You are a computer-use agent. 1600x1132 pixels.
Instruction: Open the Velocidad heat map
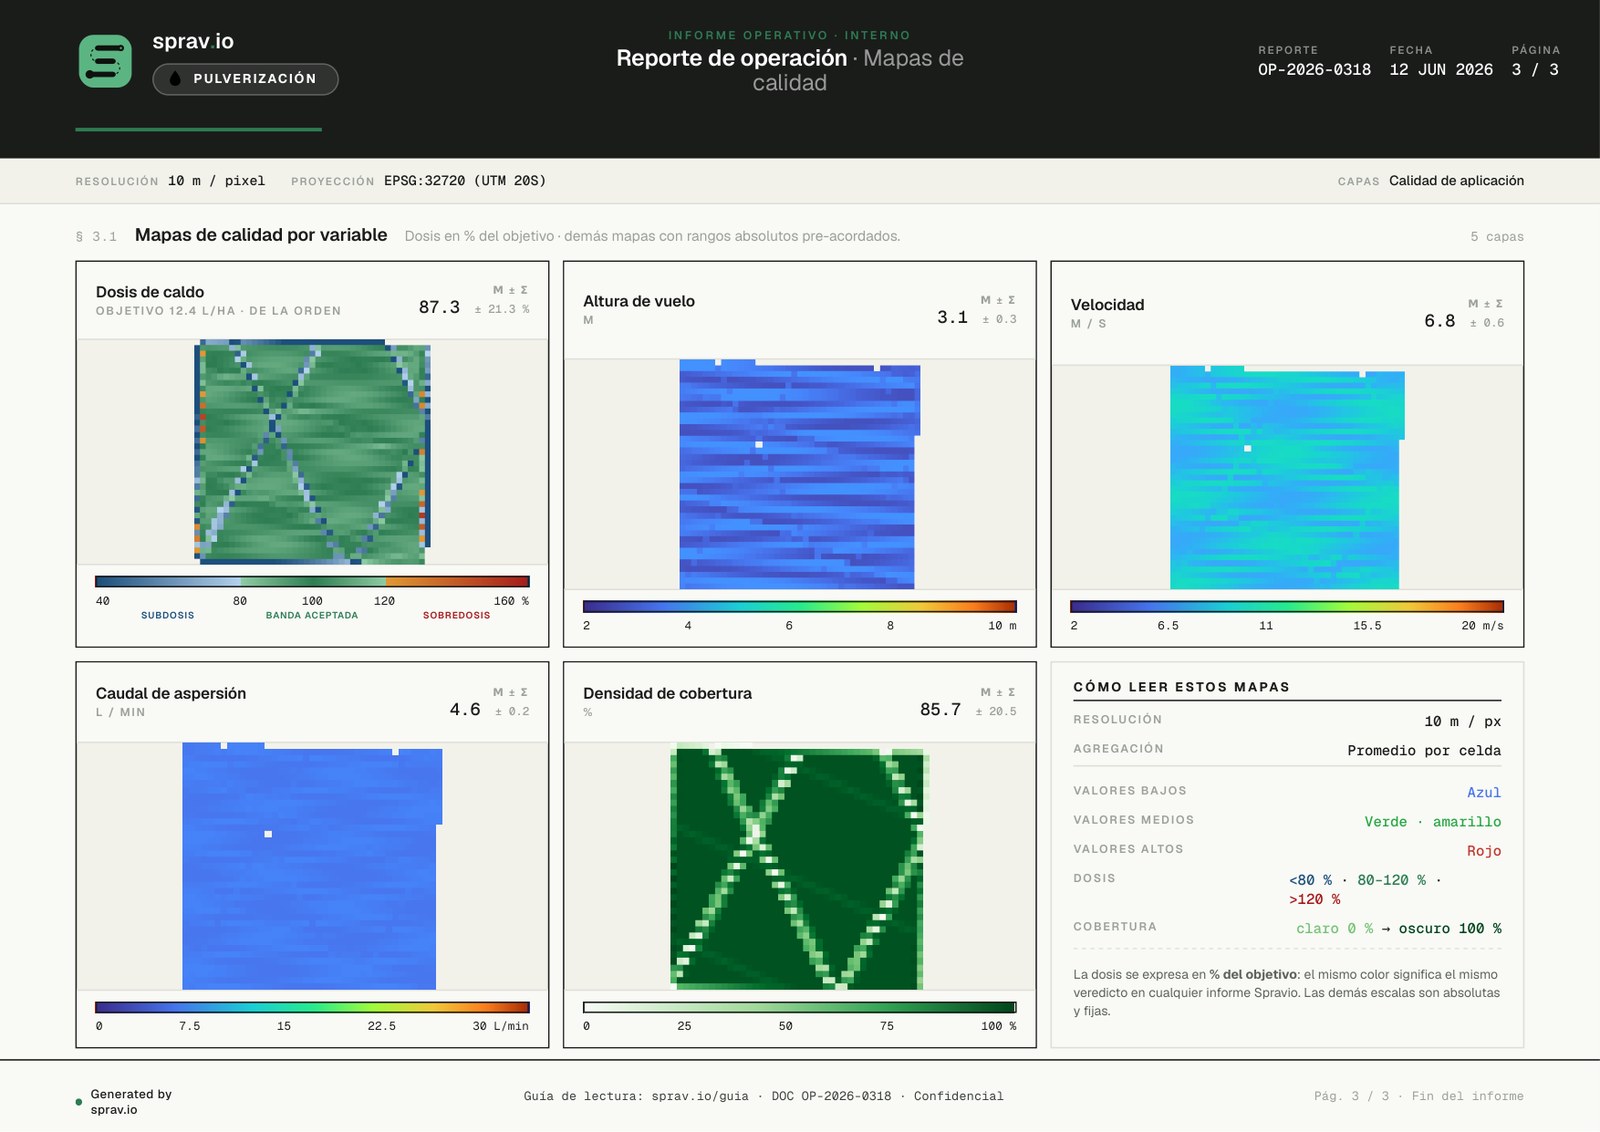[x=1287, y=477]
